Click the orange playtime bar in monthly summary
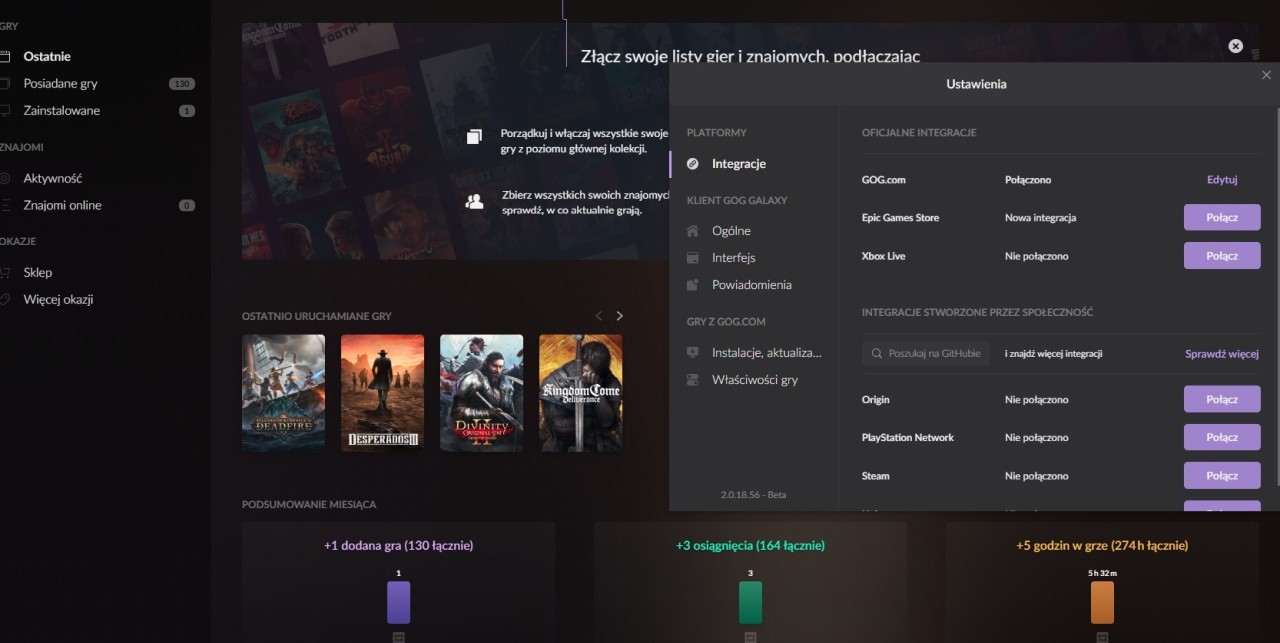 [1102, 602]
